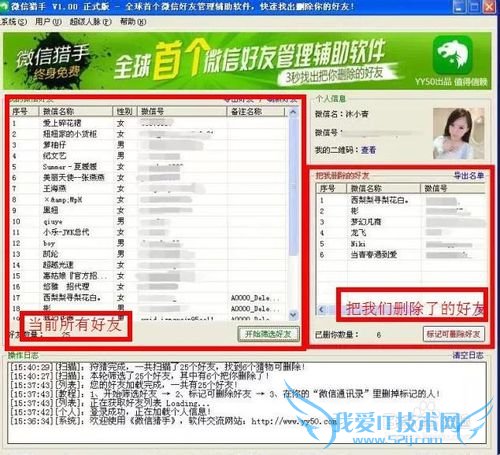Sort friend list by 性别 column header

pos(125,111)
